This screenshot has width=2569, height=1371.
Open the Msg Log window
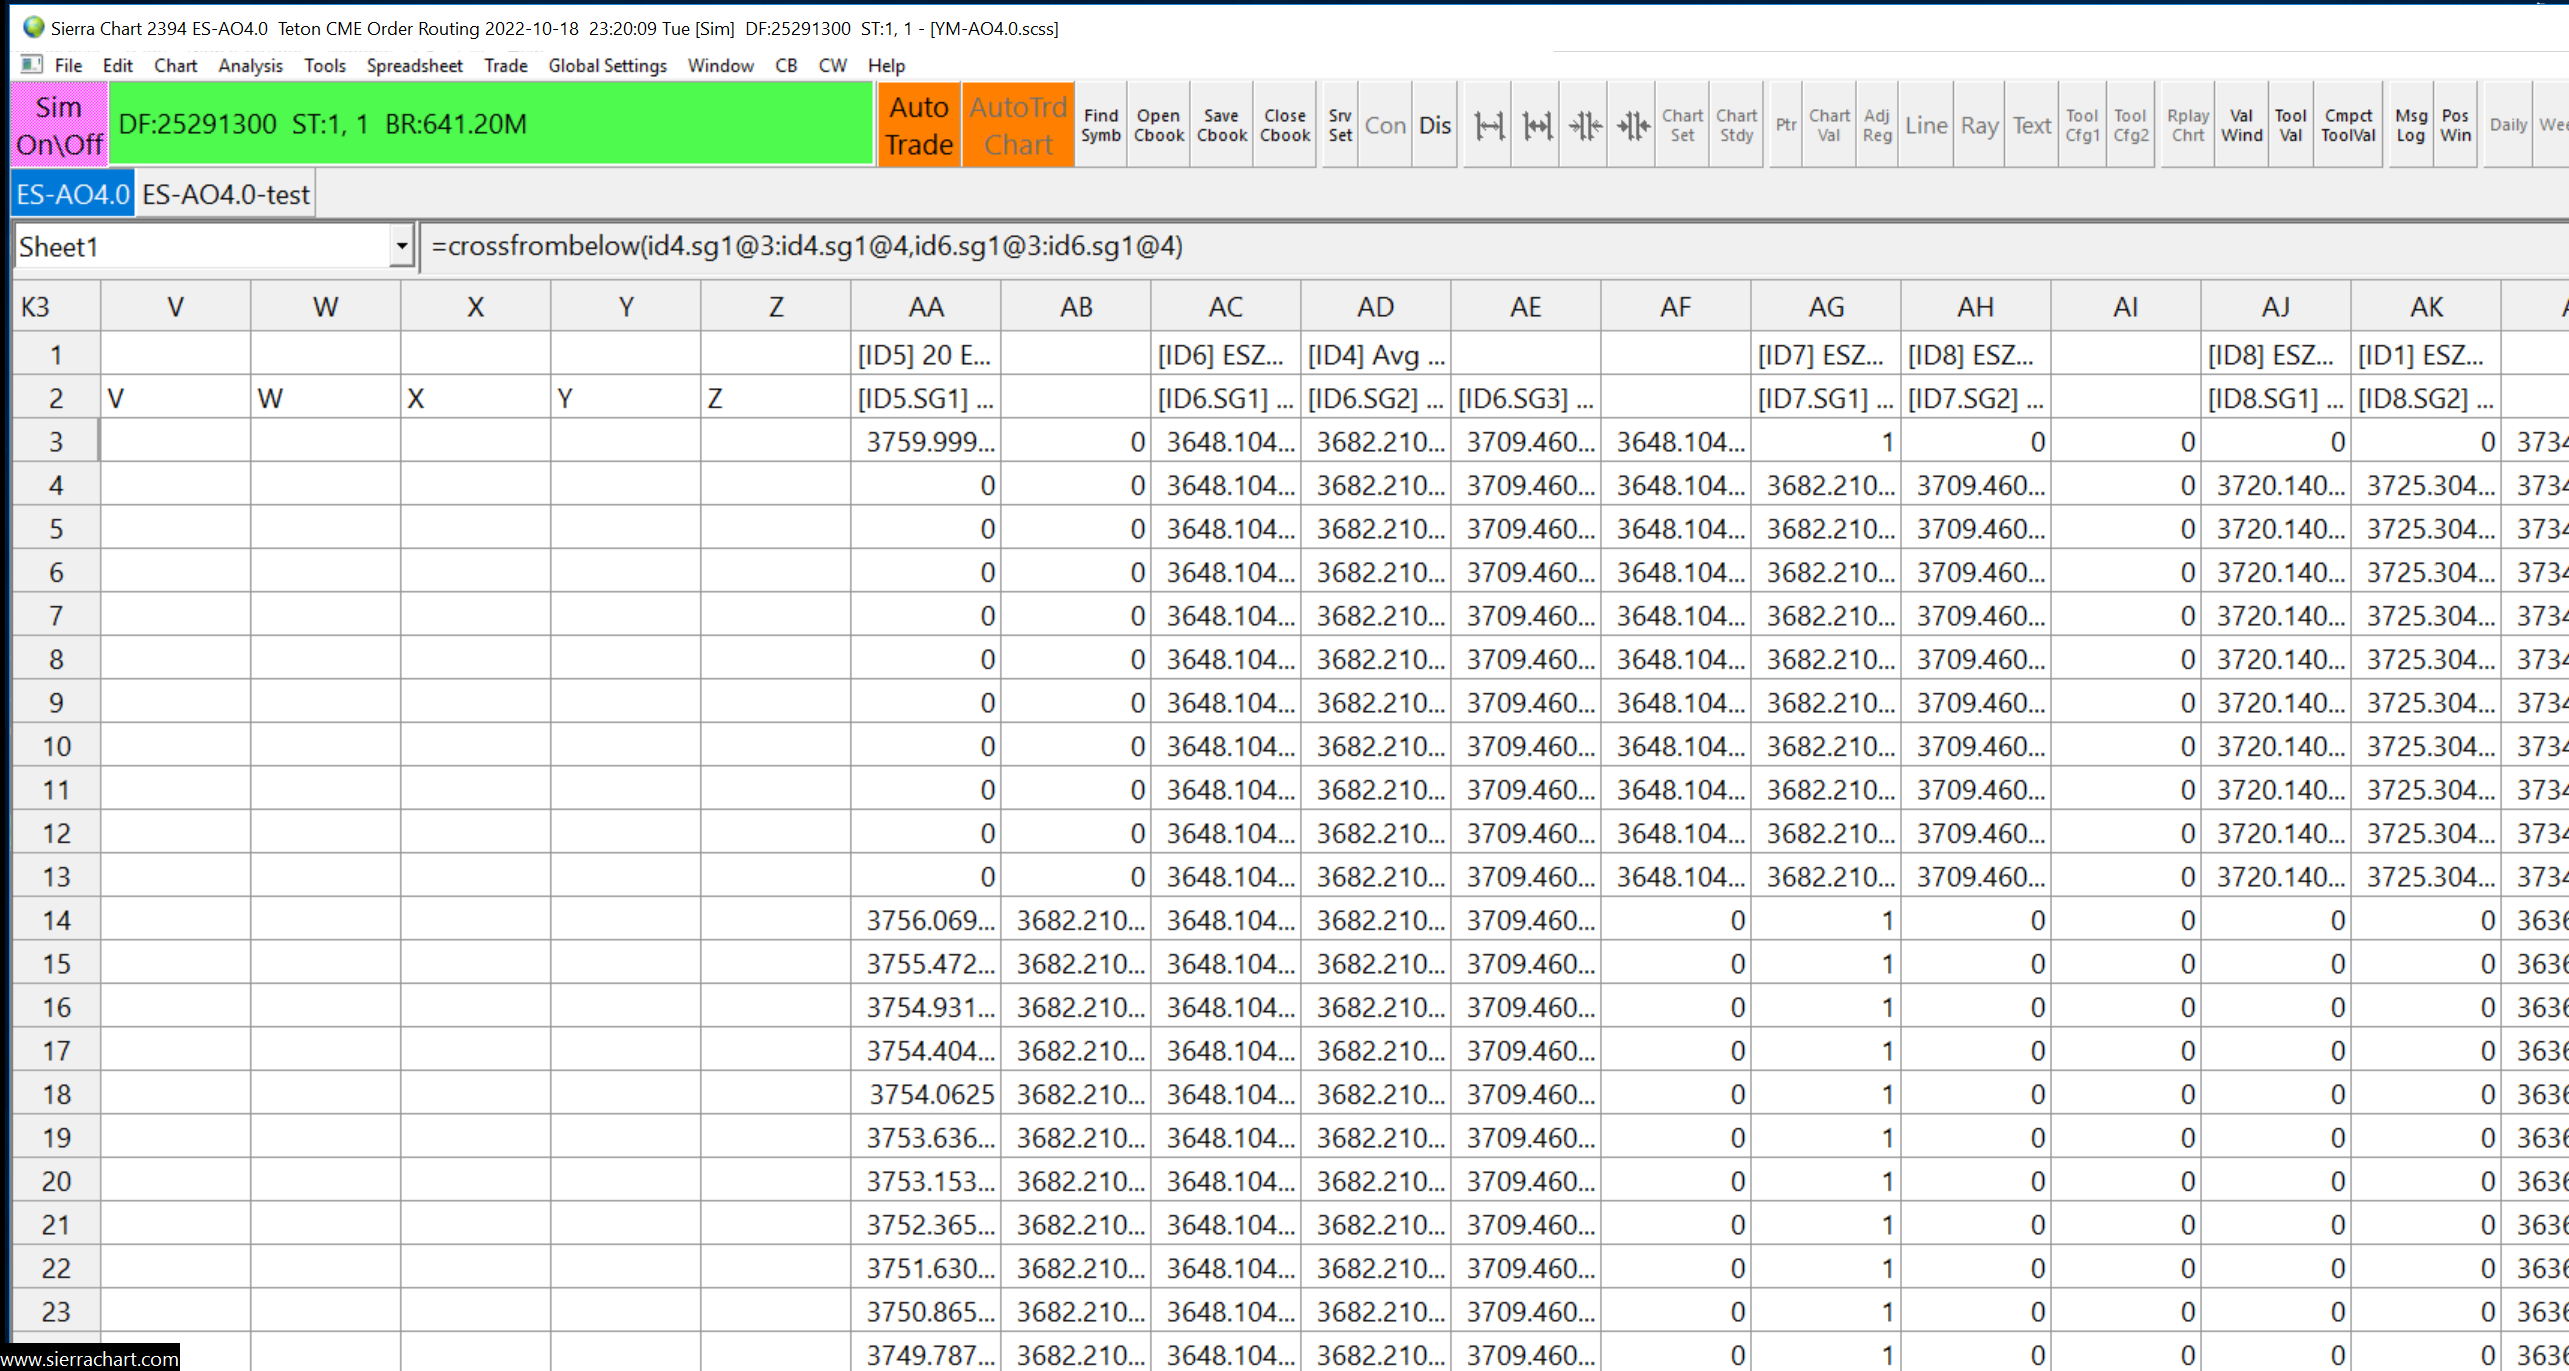[x=2410, y=125]
